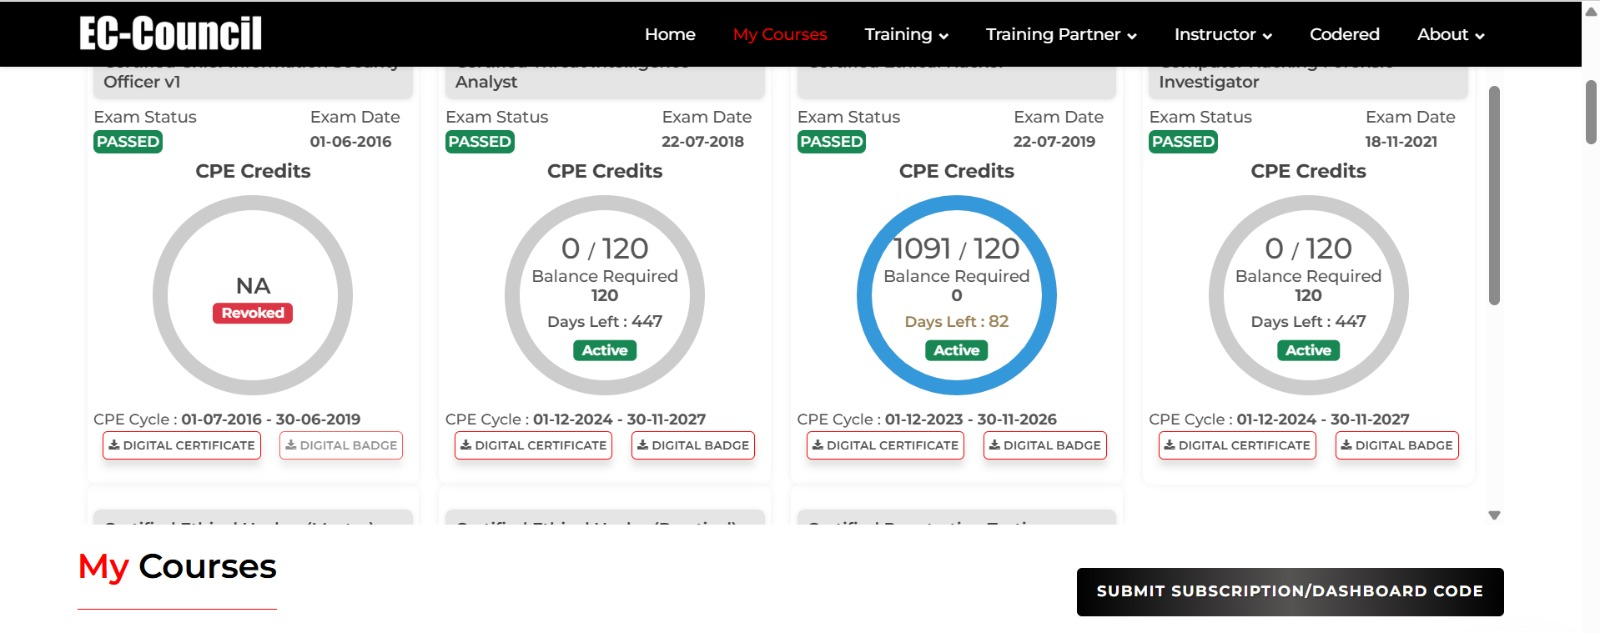Click PASSED badge dated 01-06-2016
The width and height of the screenshot is (1600, 633).
pyautogui.click(x=128, y=142)
